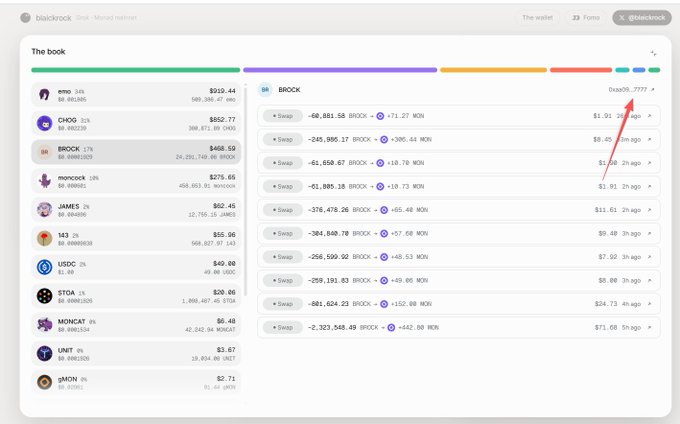The image size is (680, 424).
Task: Click the $49.00 value in the USDC row
Action: 224,264
